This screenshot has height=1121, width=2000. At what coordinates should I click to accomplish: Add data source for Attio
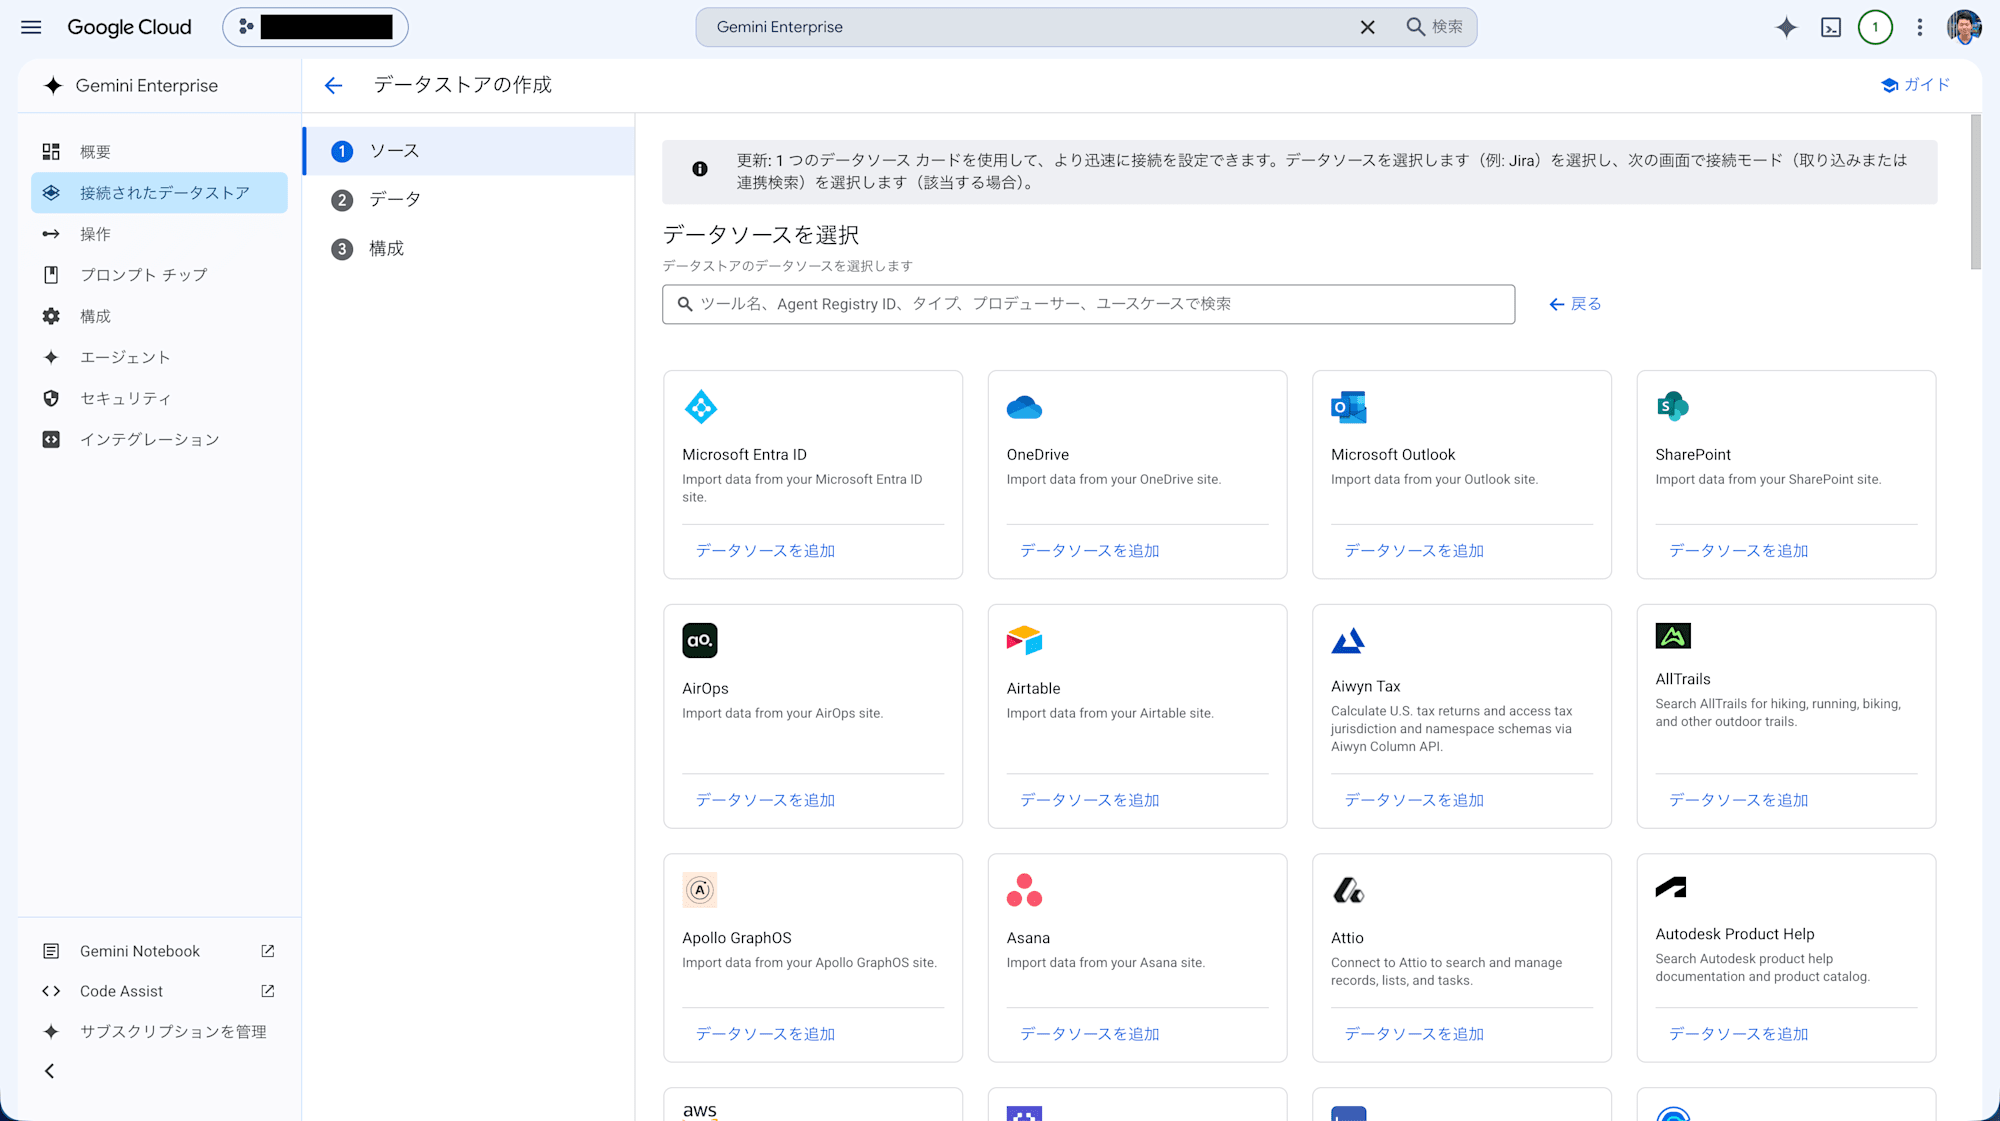[1413, 1034]
